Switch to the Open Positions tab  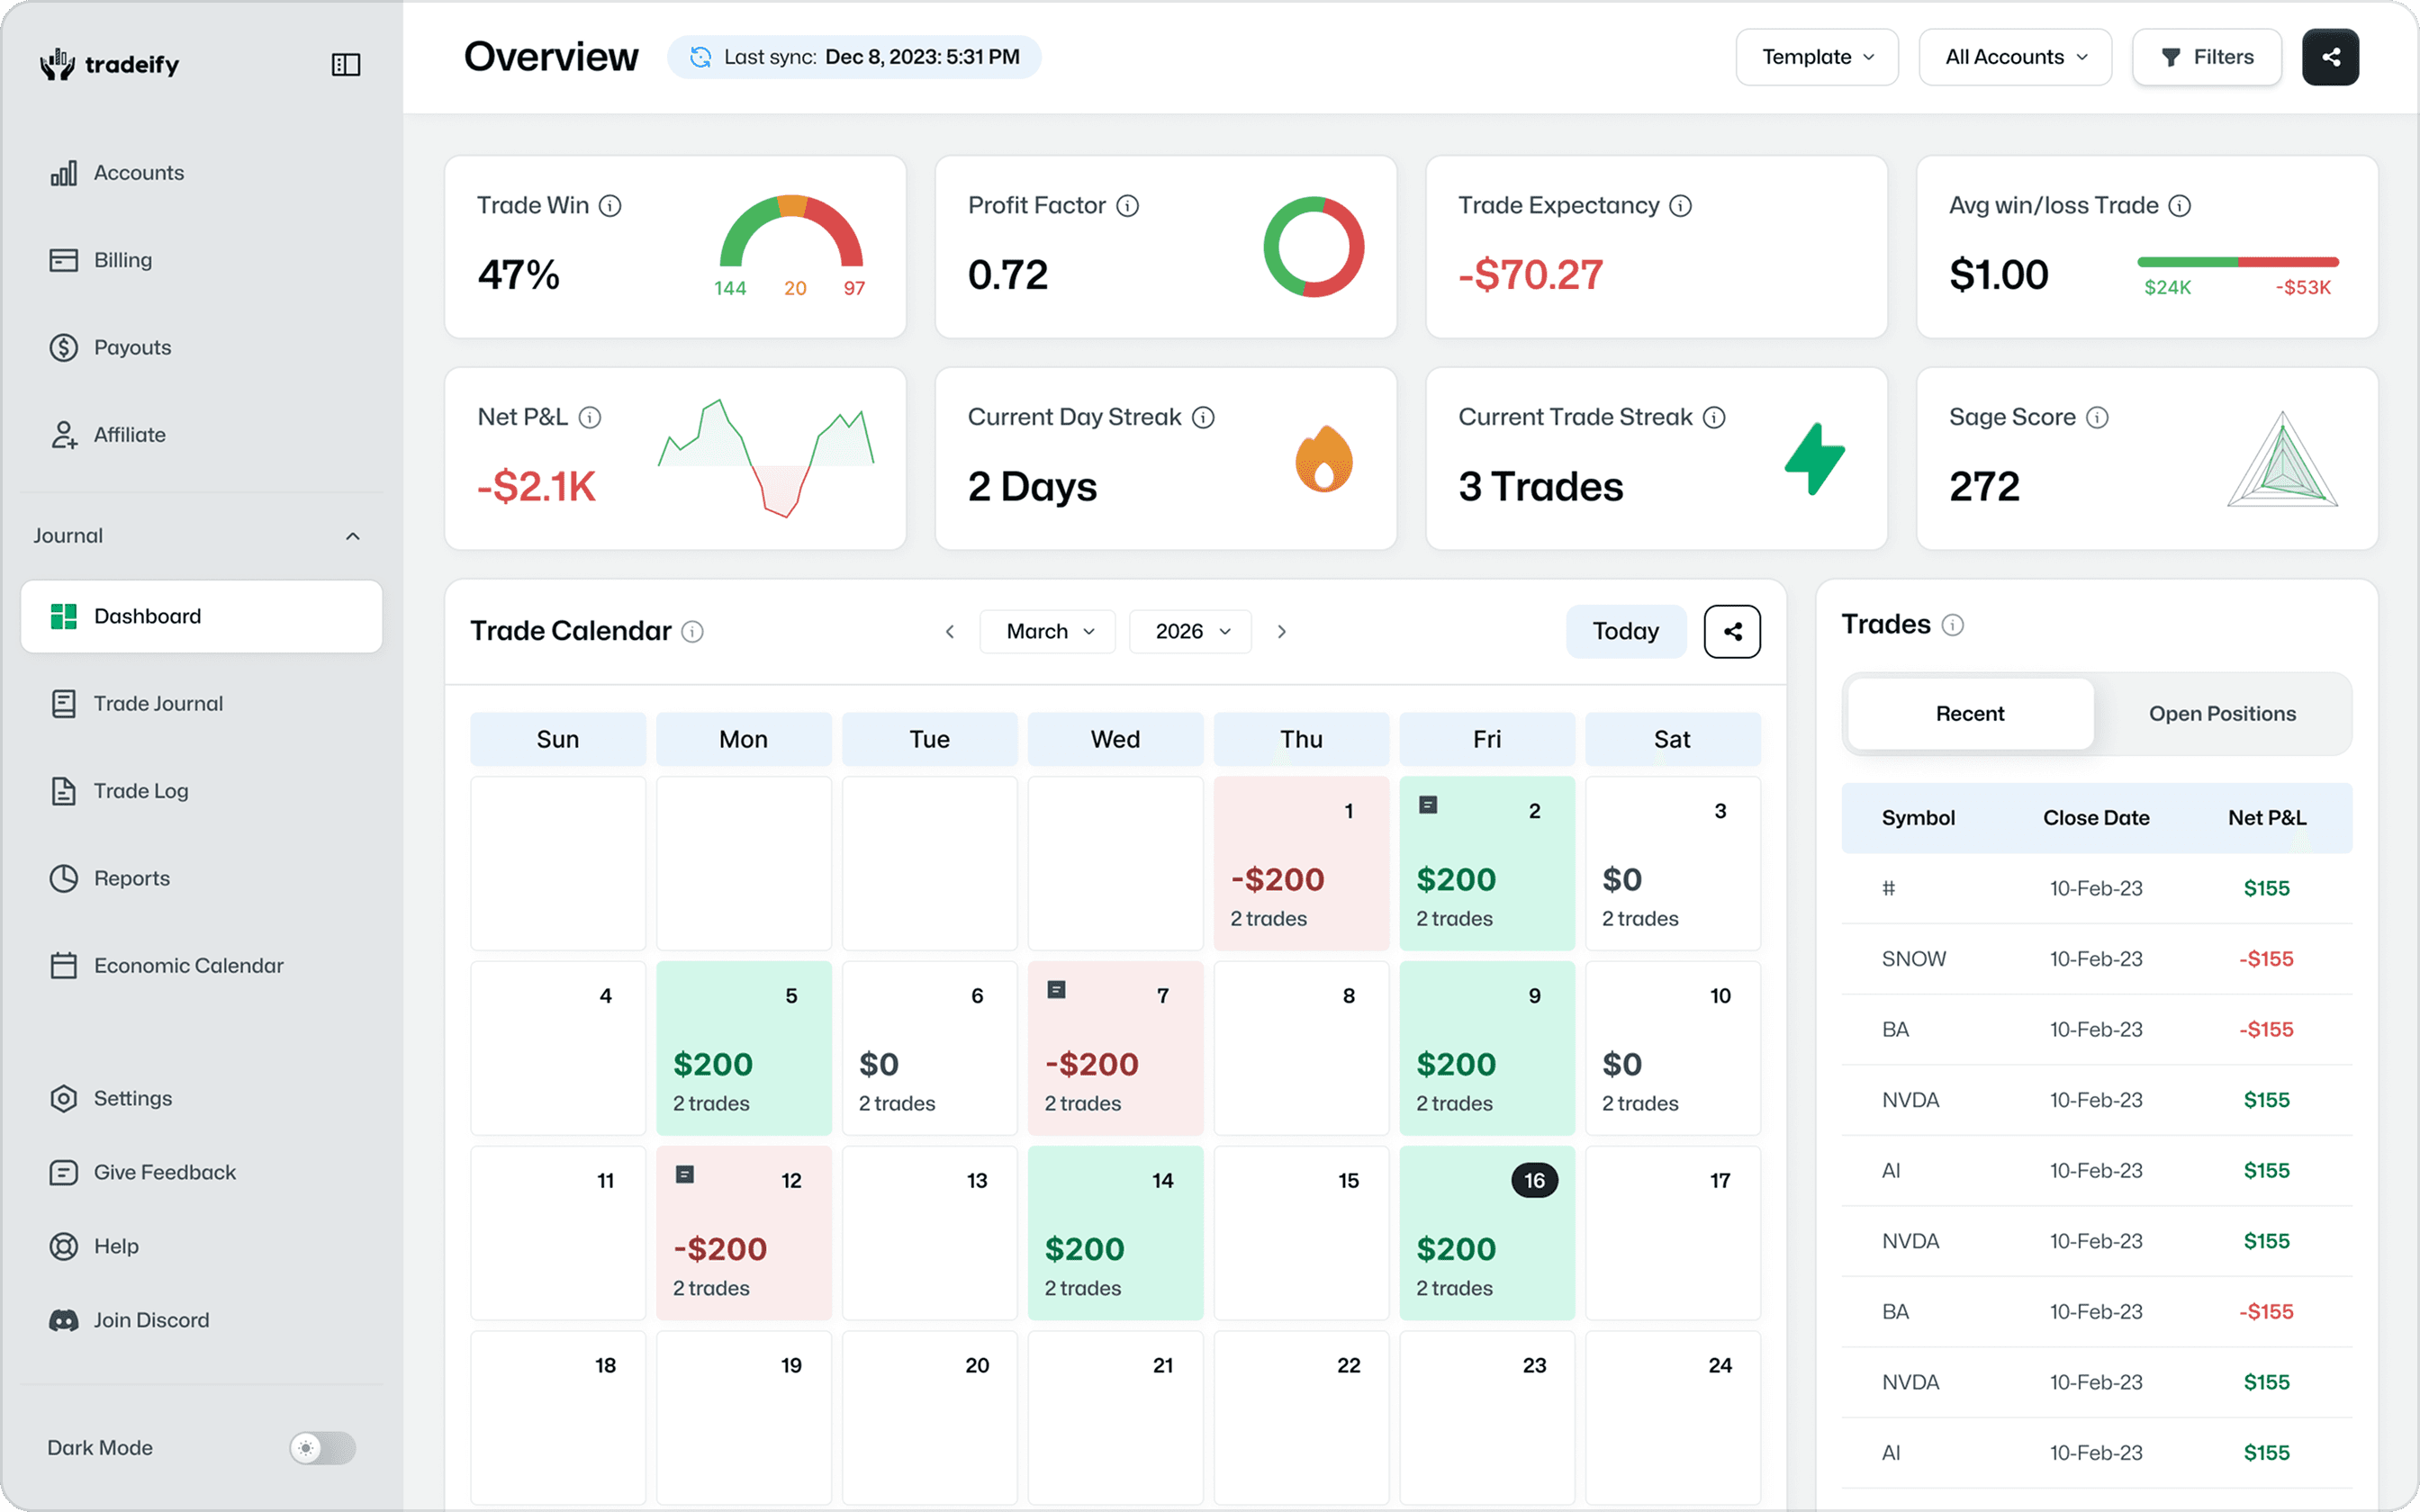pos(2221,713)
